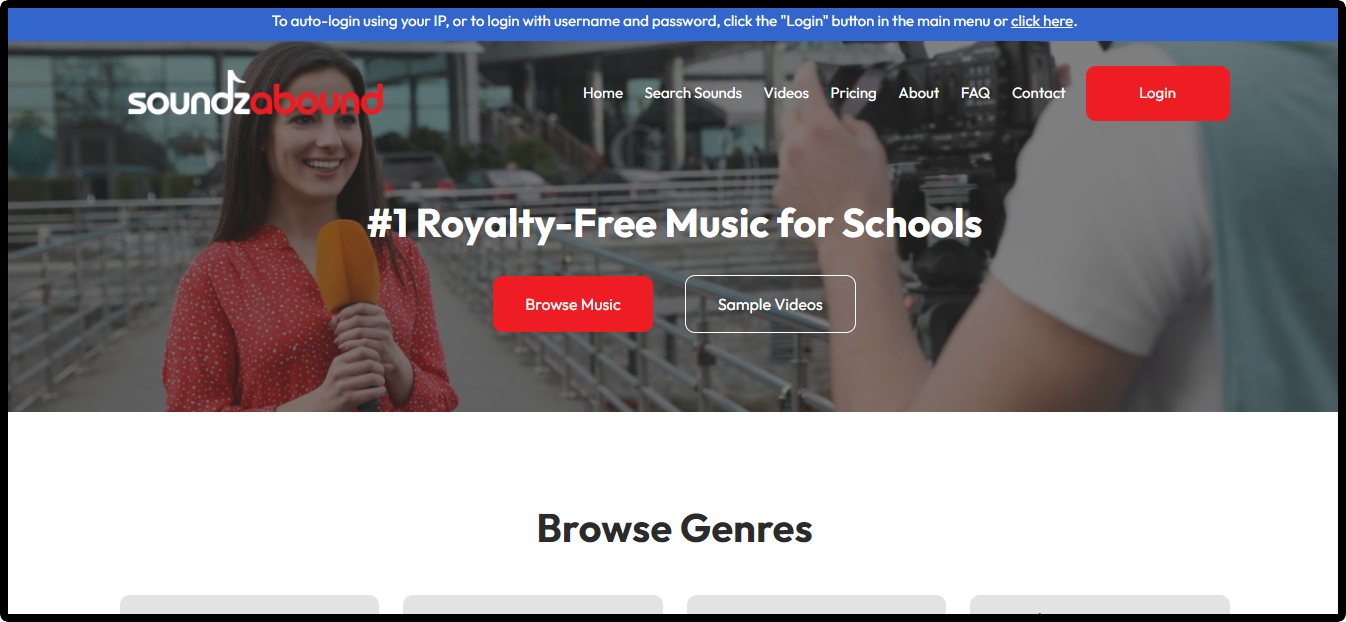The height and width of the screenshot is (622, 1346).
Task: Open the Videos nav link
Action: (x=786, y=93)
